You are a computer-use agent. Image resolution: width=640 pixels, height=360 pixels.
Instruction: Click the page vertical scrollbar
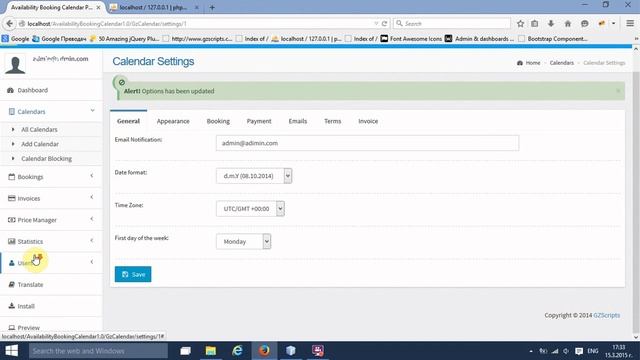[636, 192]
